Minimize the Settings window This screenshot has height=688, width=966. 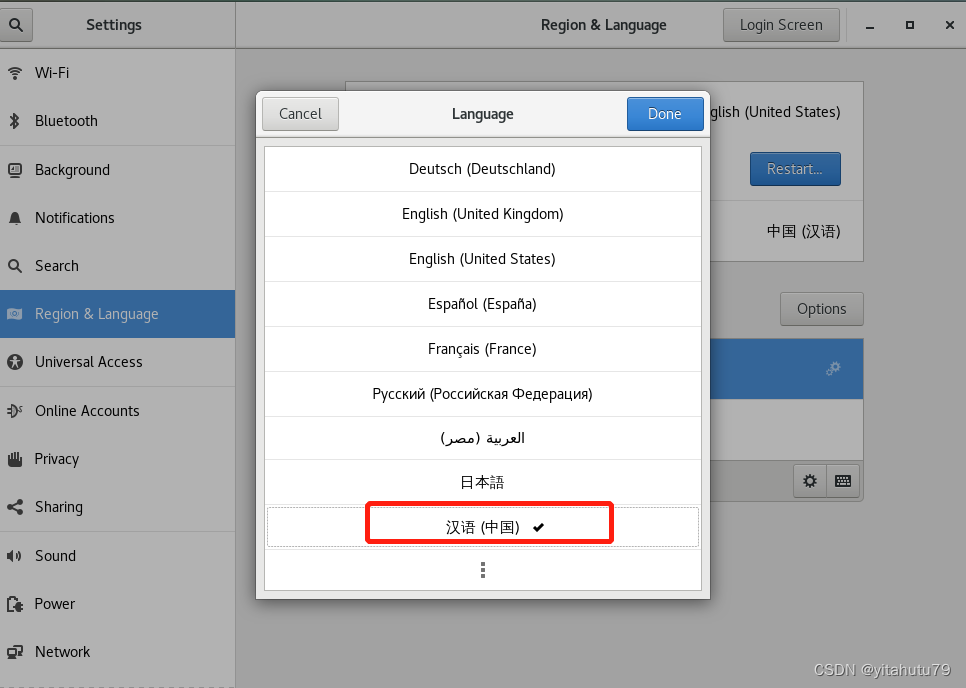[x=870, y=25]
